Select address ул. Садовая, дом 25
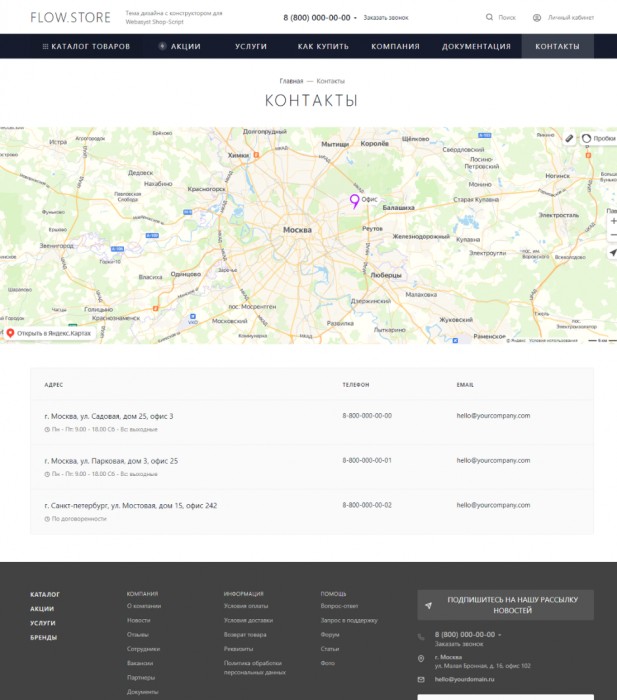 [x=108, y=416]
